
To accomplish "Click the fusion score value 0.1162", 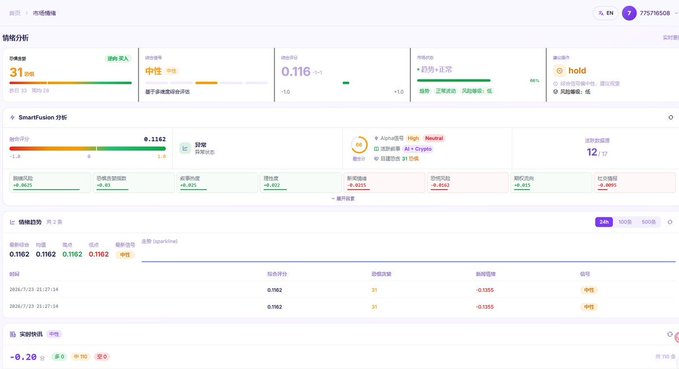I will click(155, 139).
